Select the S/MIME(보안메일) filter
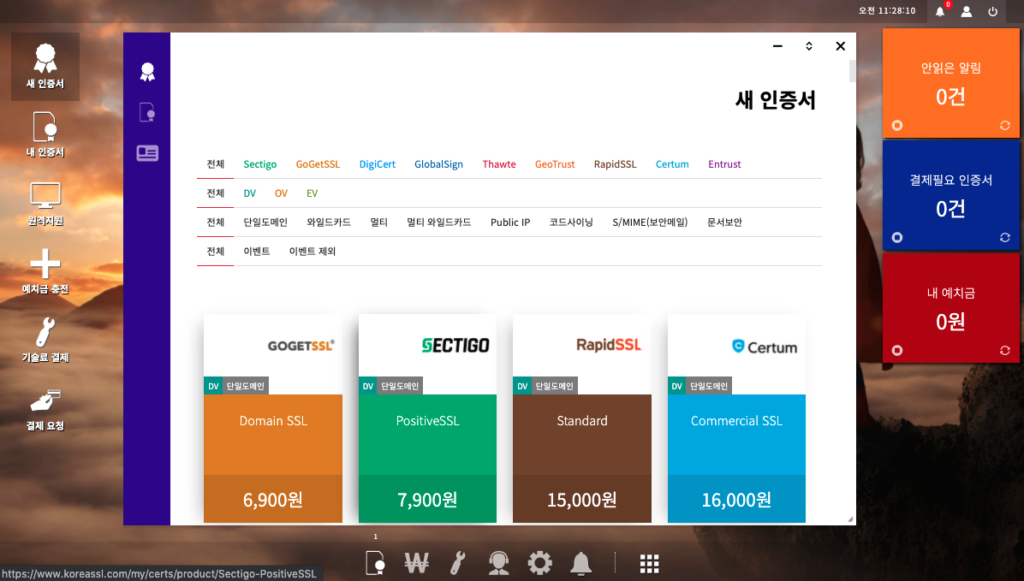This screenshot has height=581, width=1024. (x=650, y=223)
